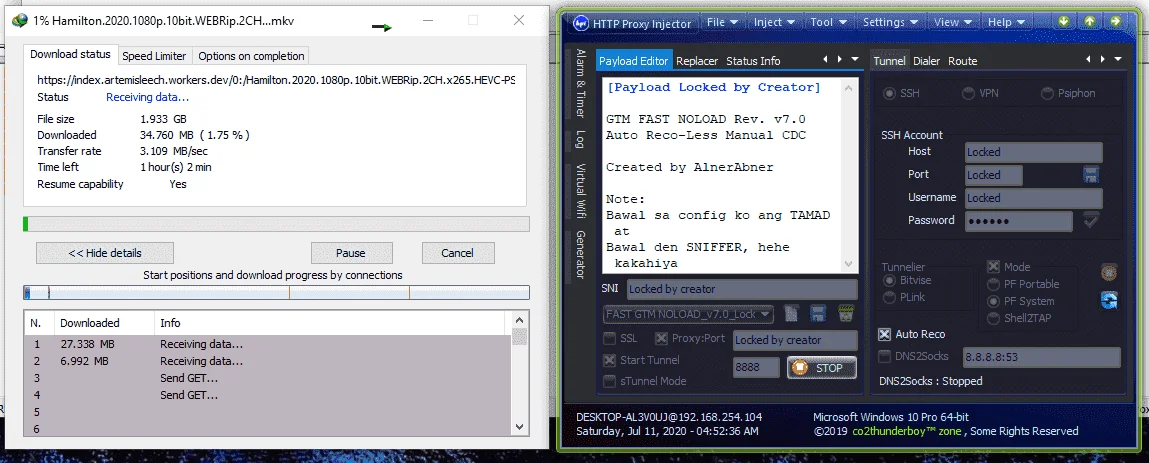The height and width of the screenshot is (463, 1149).
Task: Click the trash bin icon beside config dropdown
Action: [x=846, y=314]
